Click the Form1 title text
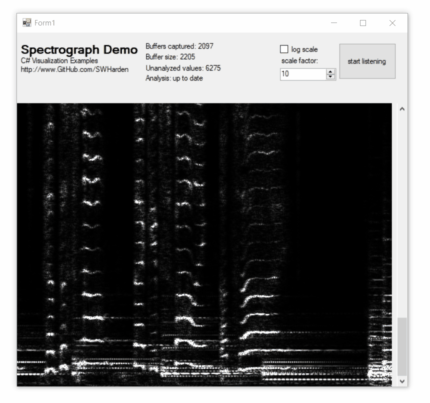This screenshot has width=430, height=403. (45, 23)
